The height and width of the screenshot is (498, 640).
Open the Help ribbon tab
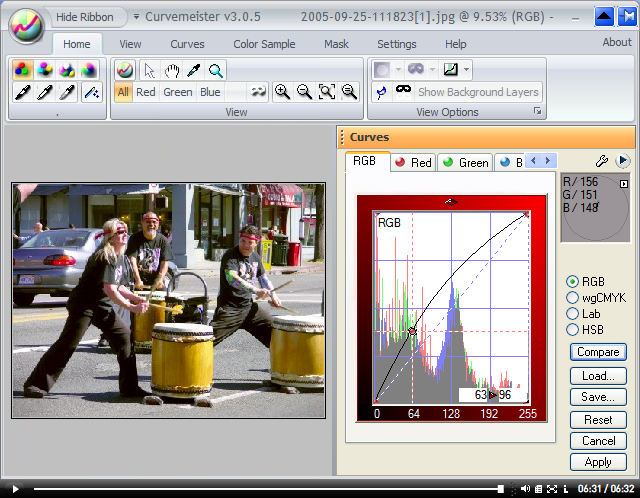[456, 44]
